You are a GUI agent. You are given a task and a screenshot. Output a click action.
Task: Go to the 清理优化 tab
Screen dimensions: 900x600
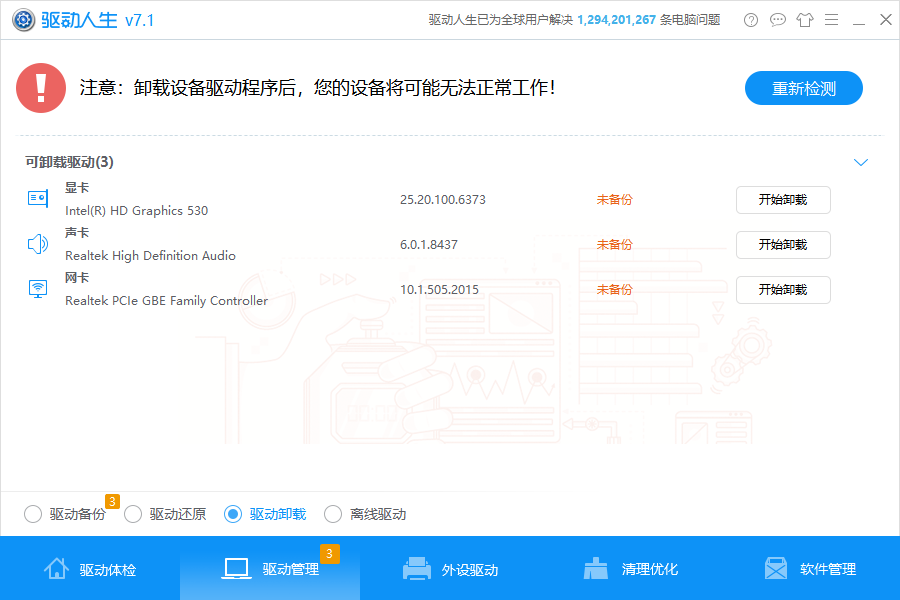point(630,569)
